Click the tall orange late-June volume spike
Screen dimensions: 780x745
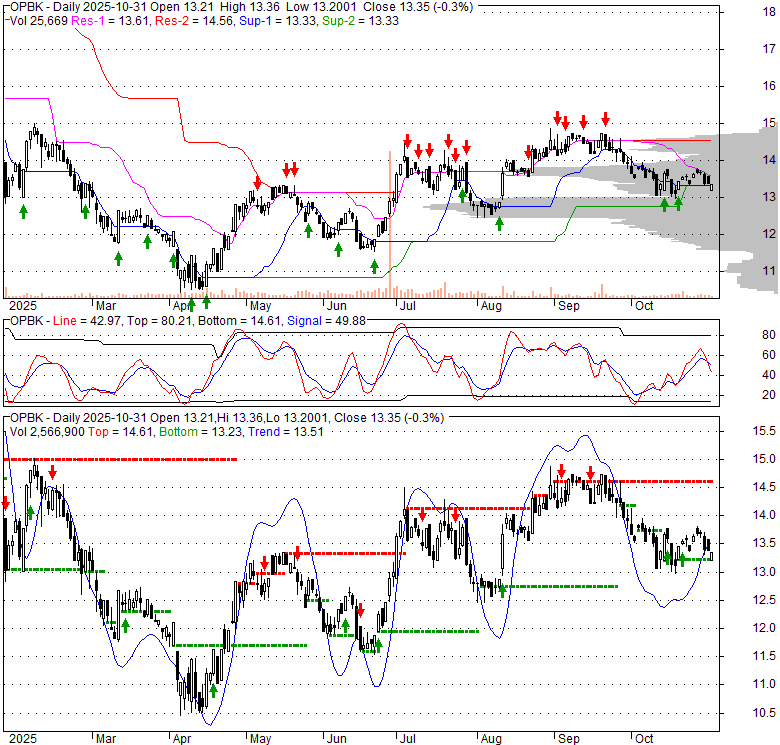pos(390,224)
